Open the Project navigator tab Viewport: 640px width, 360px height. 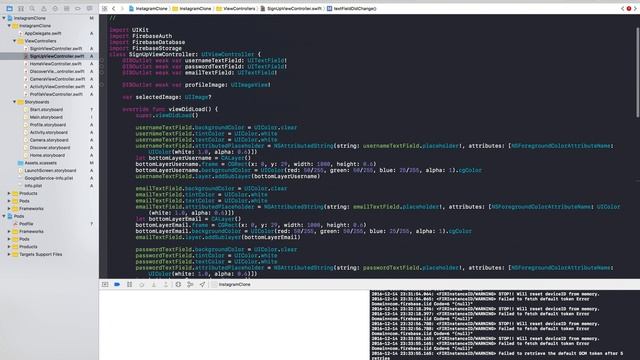[9, 8]
